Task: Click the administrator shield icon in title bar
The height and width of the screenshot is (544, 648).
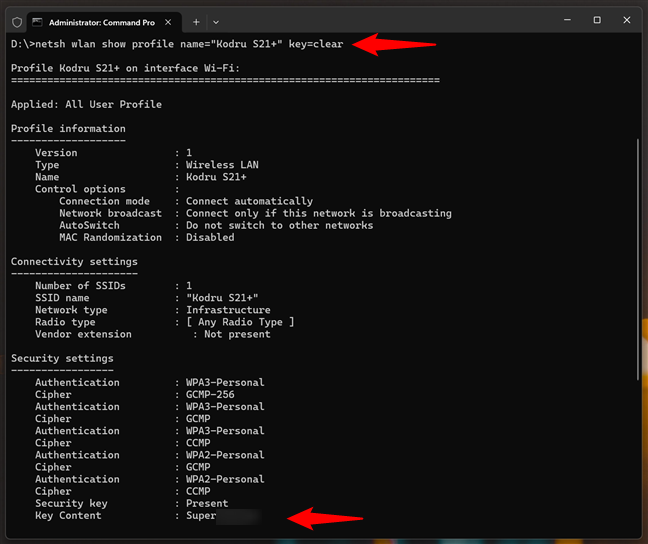Action: [x=16, y=20]
